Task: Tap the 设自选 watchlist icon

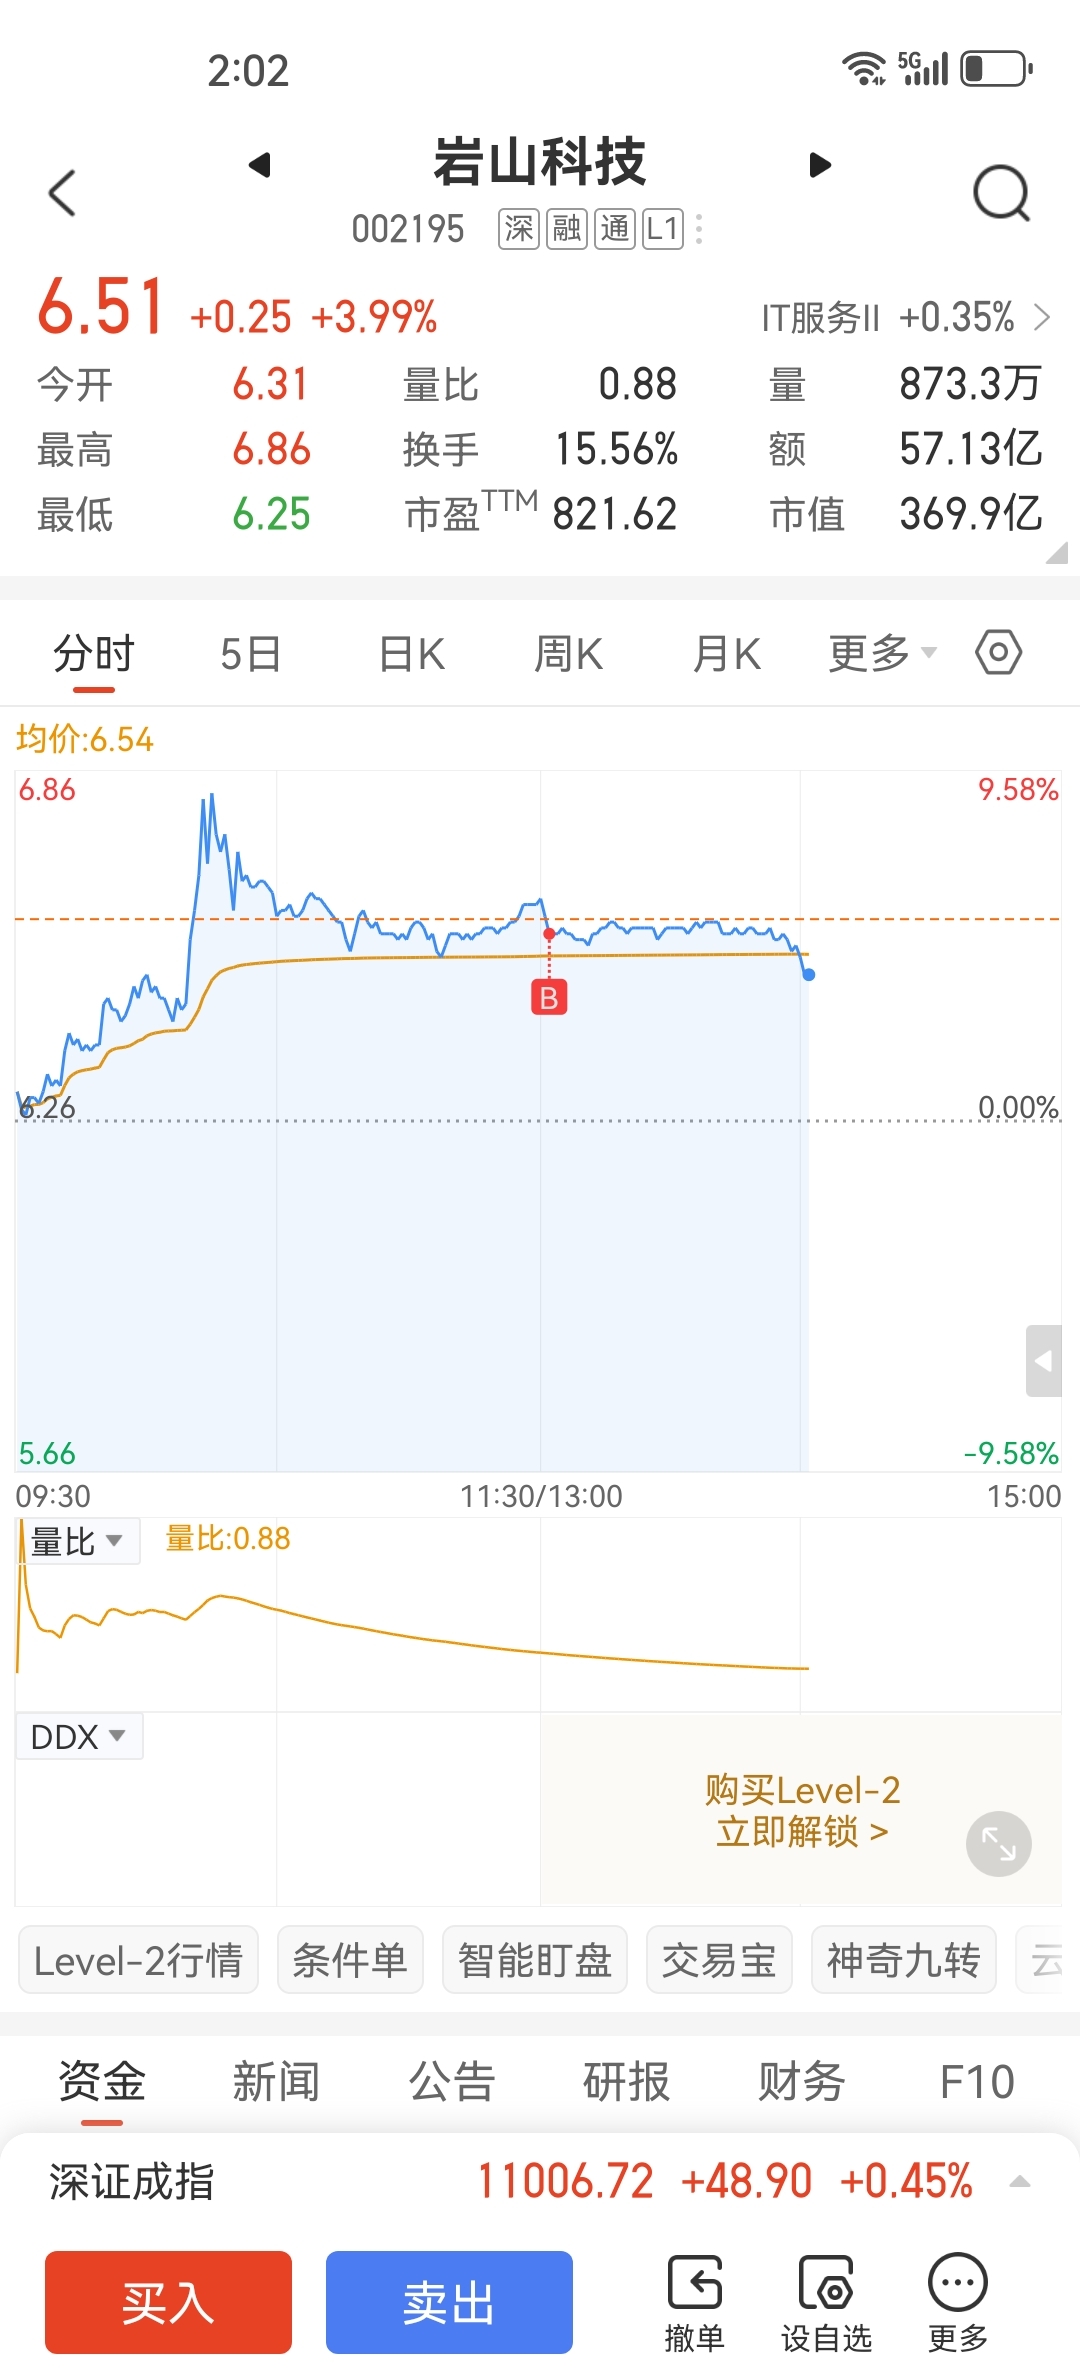Action: [x=826, y=2302]
